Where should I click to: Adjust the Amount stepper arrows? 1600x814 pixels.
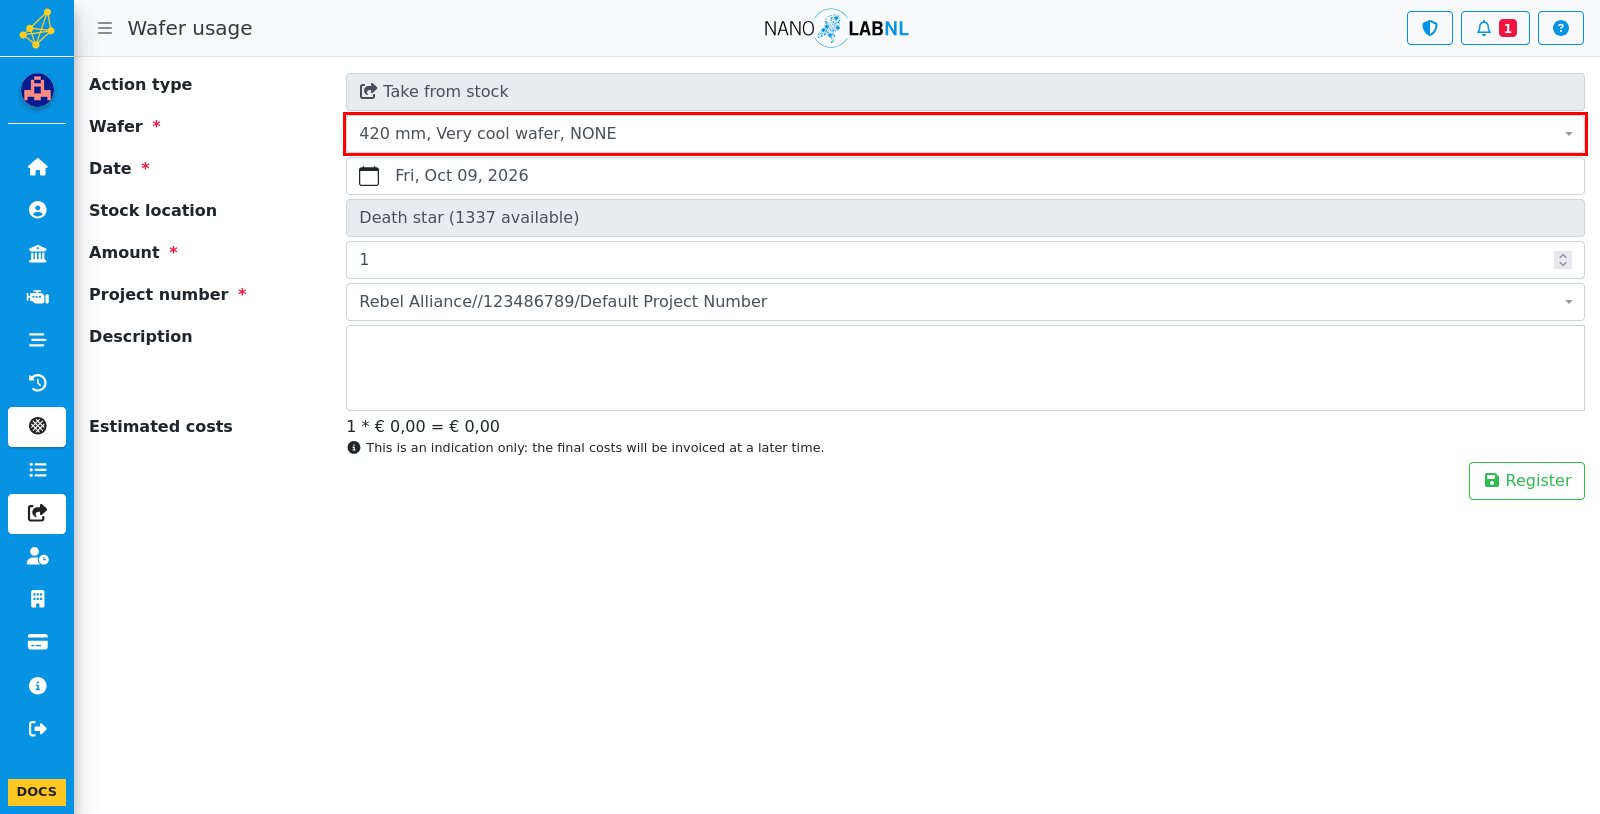(x=1563, y=260)
